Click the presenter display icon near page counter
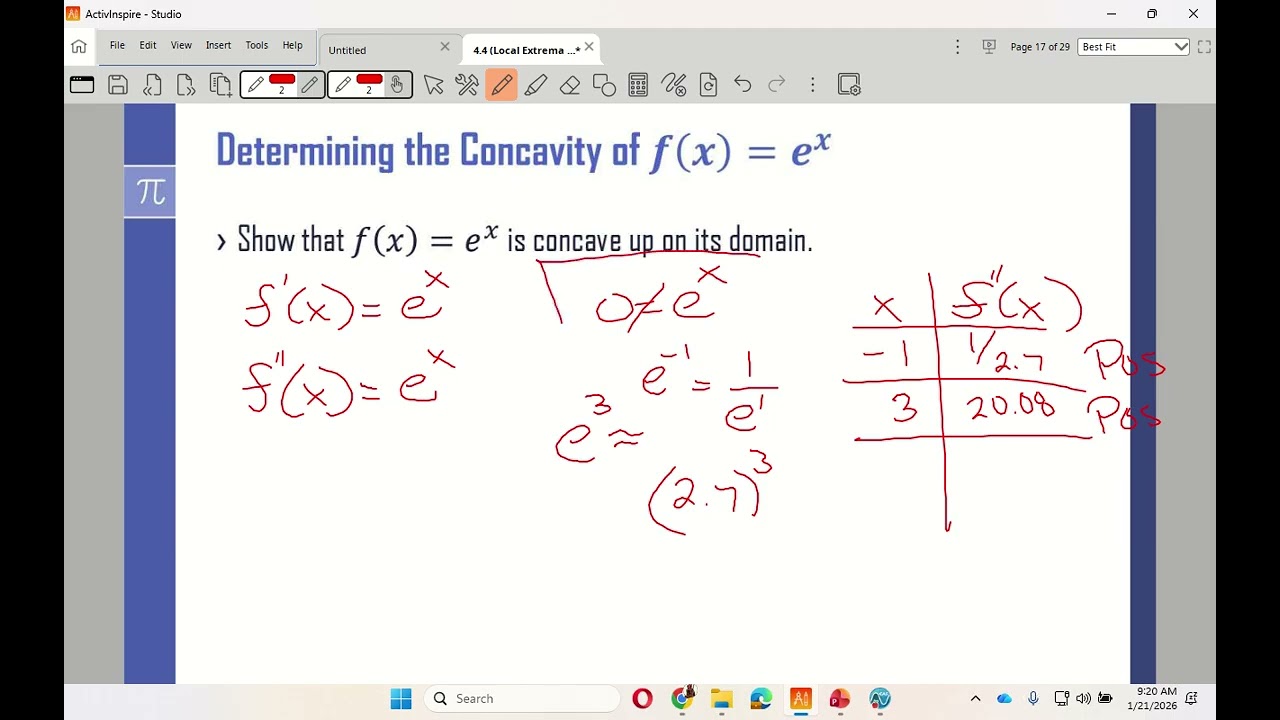 pos(989,46)
